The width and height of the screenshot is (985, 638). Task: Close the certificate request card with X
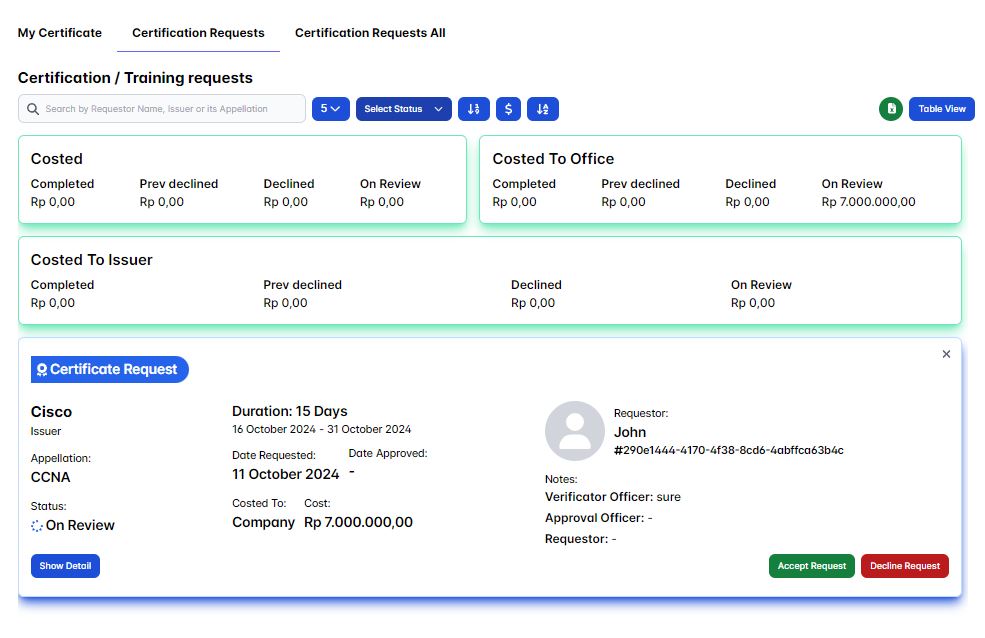pyautogui.click(x=946, y=354)
